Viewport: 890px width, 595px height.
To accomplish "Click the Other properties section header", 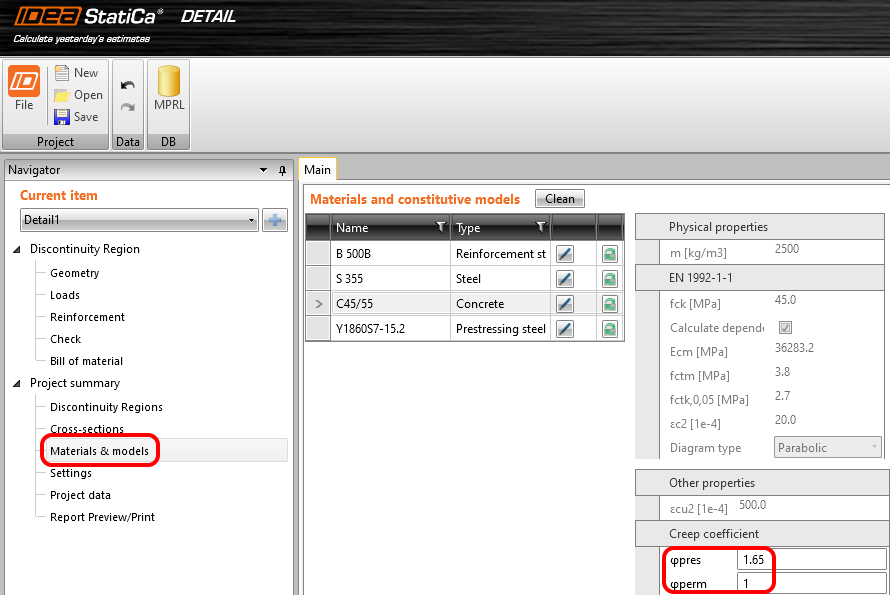I will click(762, 483).
